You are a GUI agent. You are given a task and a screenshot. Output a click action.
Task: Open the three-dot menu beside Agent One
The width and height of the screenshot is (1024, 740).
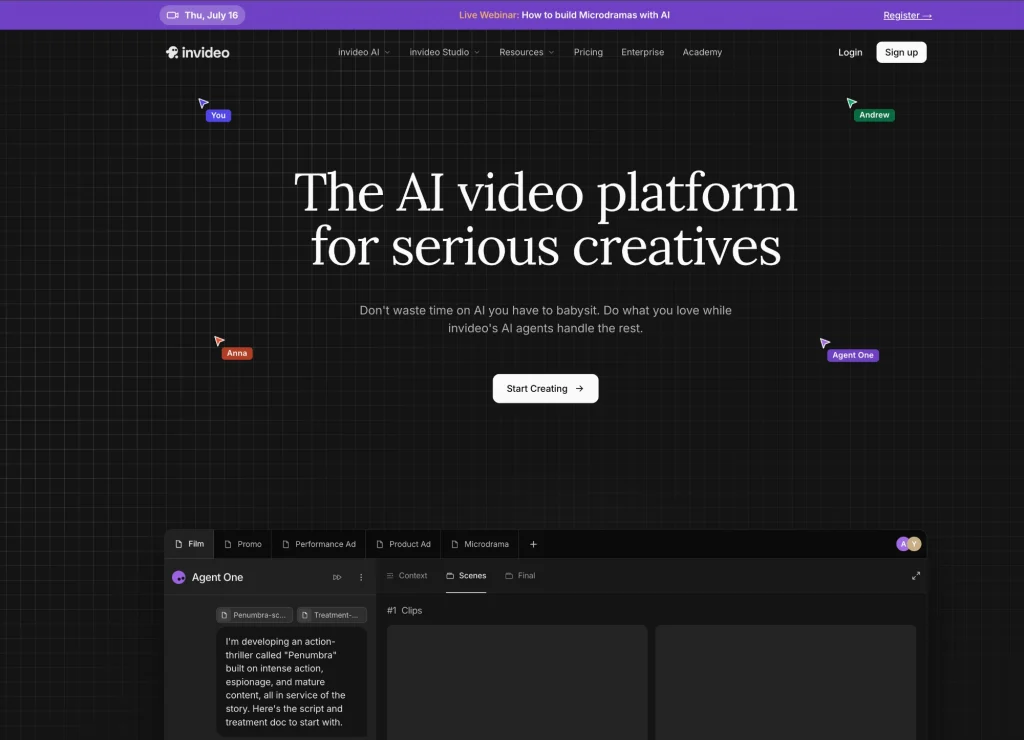361,577
